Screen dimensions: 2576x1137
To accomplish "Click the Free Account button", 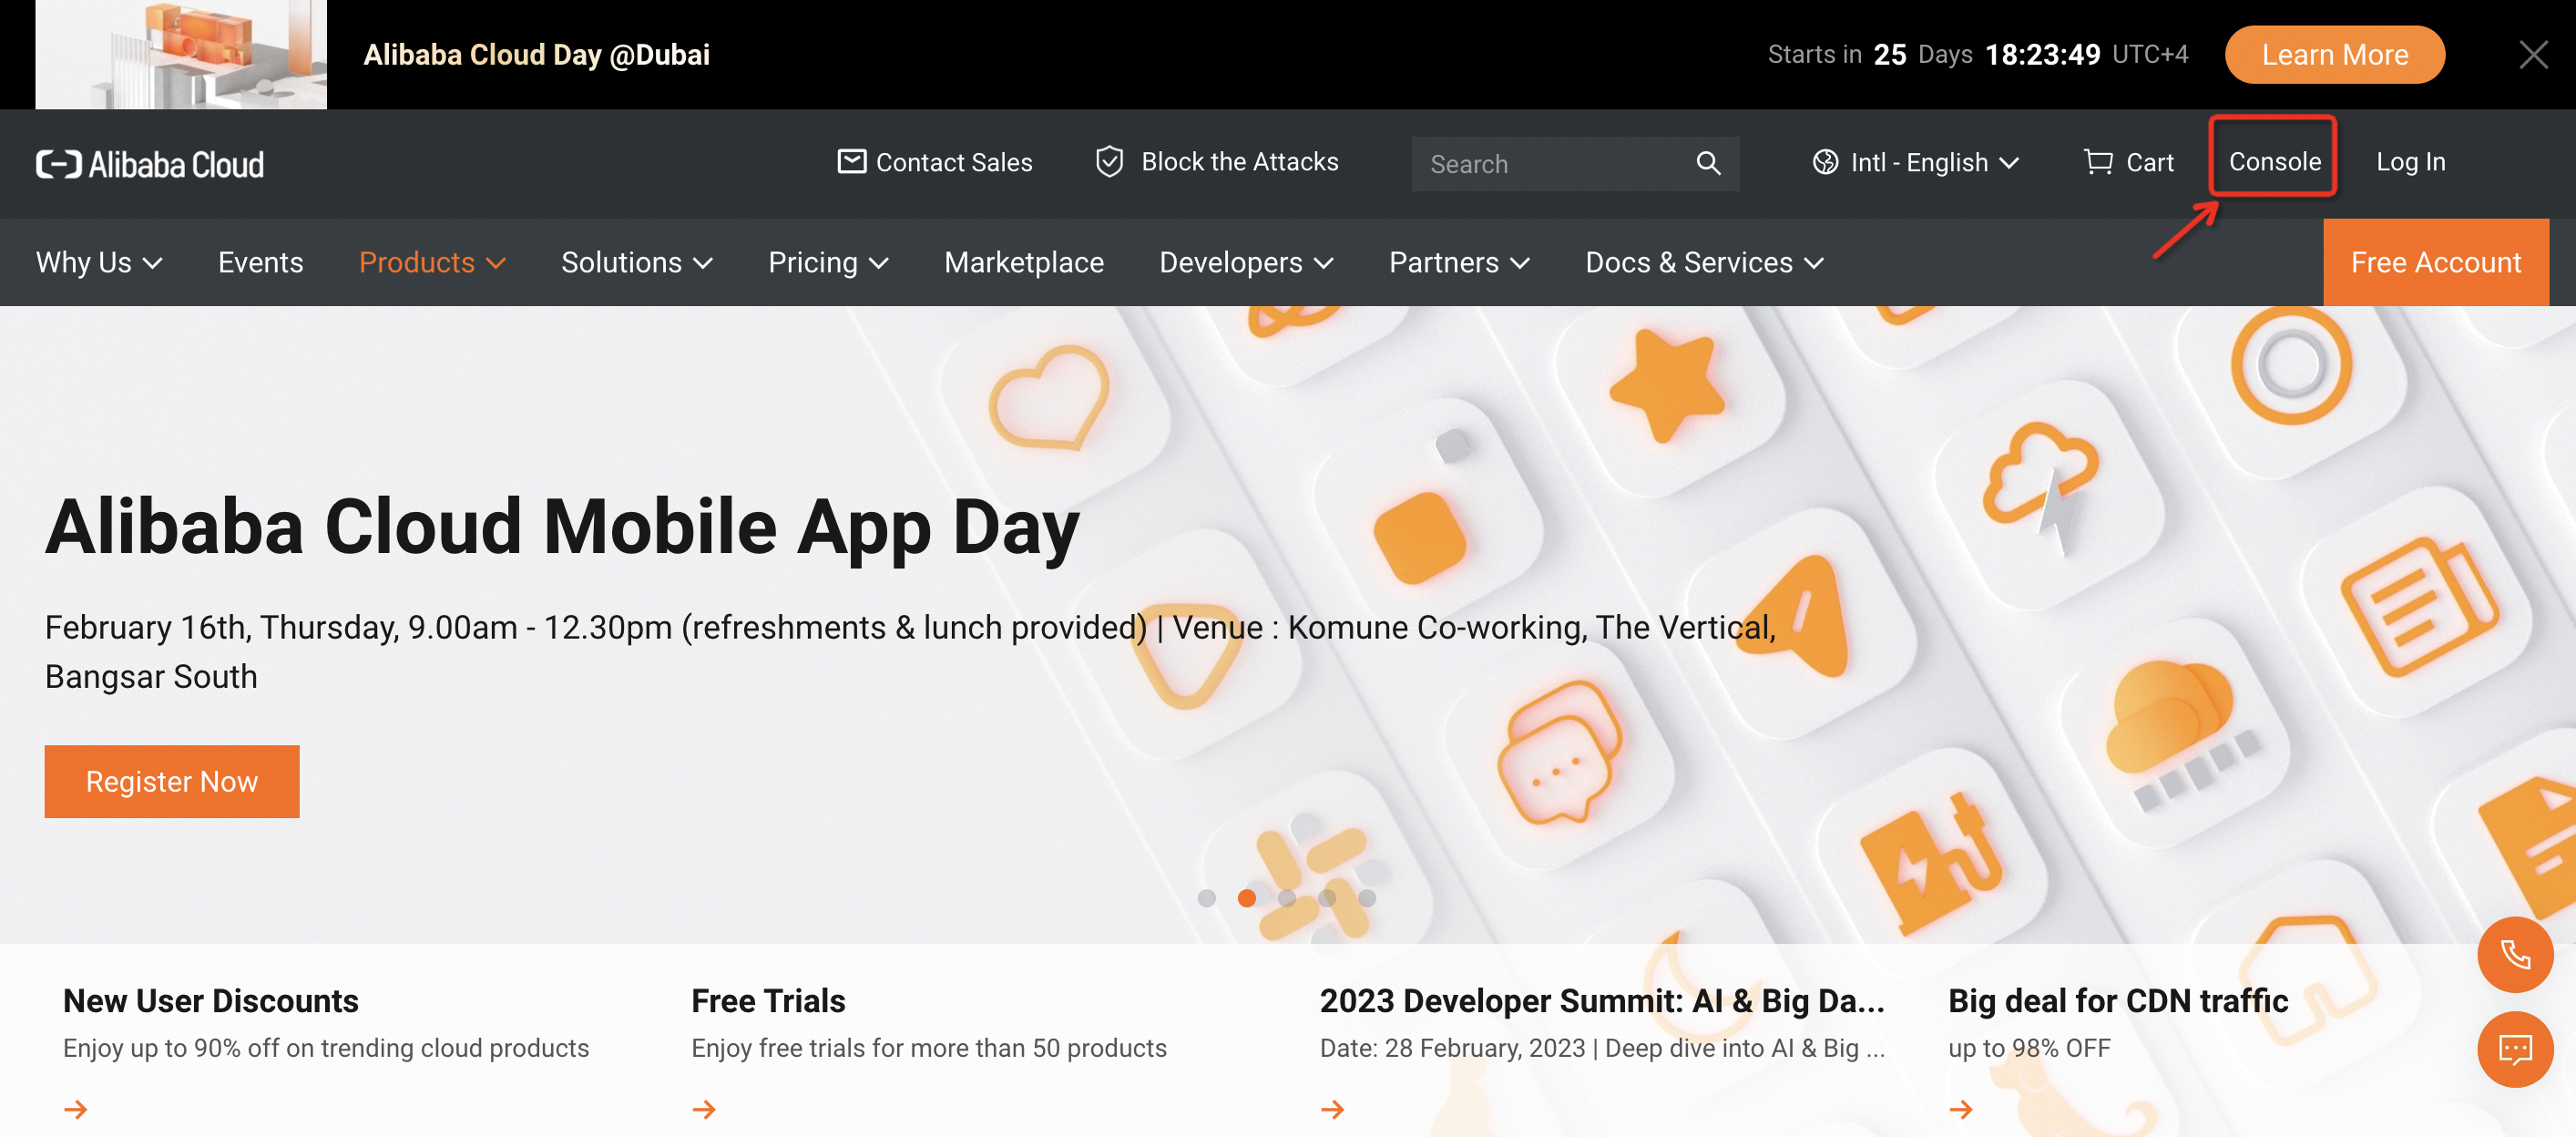I will pos(2435,262).
